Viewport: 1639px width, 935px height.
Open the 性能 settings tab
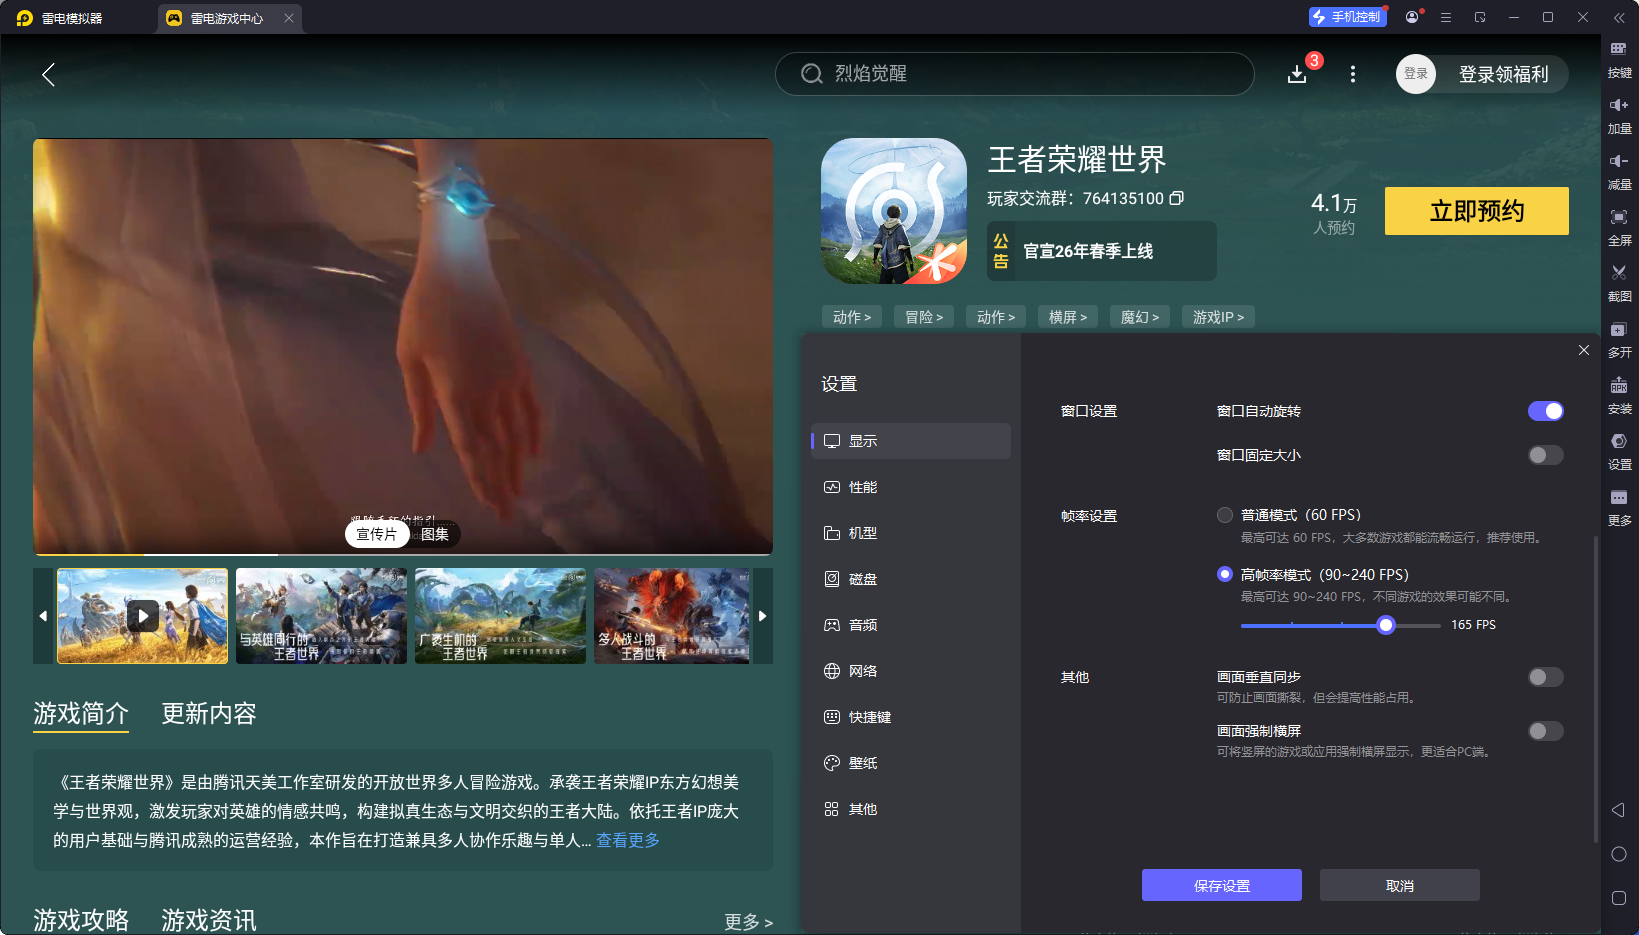tap(862, 487)
